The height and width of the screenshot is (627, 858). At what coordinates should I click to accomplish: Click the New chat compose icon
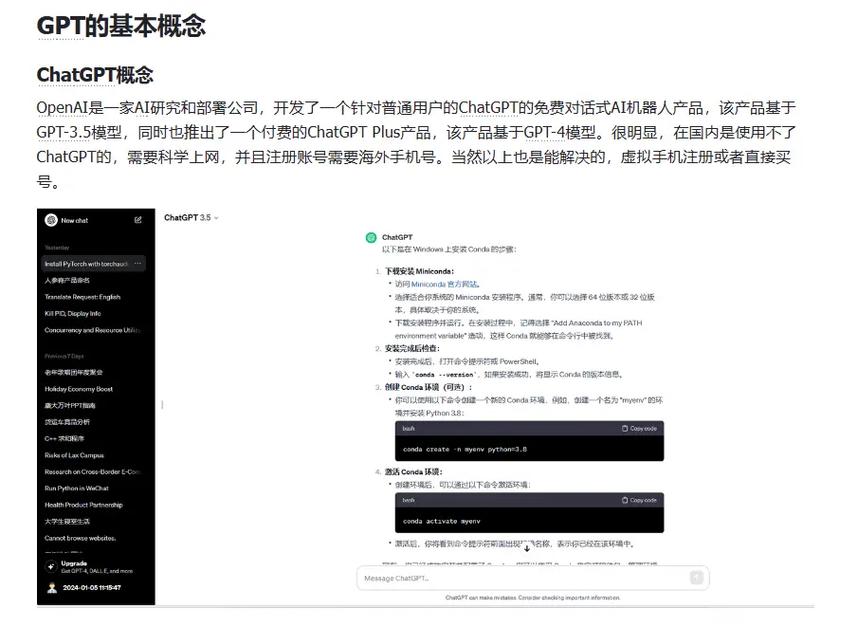[x=138, y=219]
